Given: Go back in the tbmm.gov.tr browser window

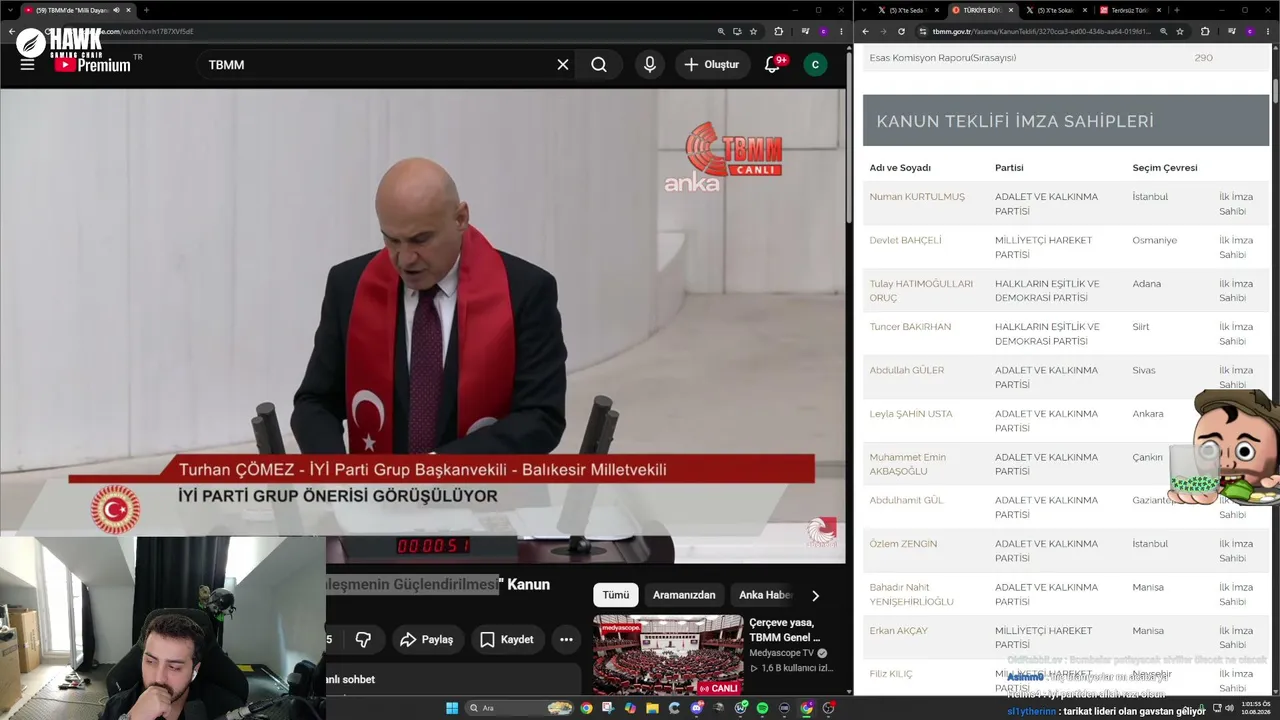Looking at the screenshot, I should point(866,31).
